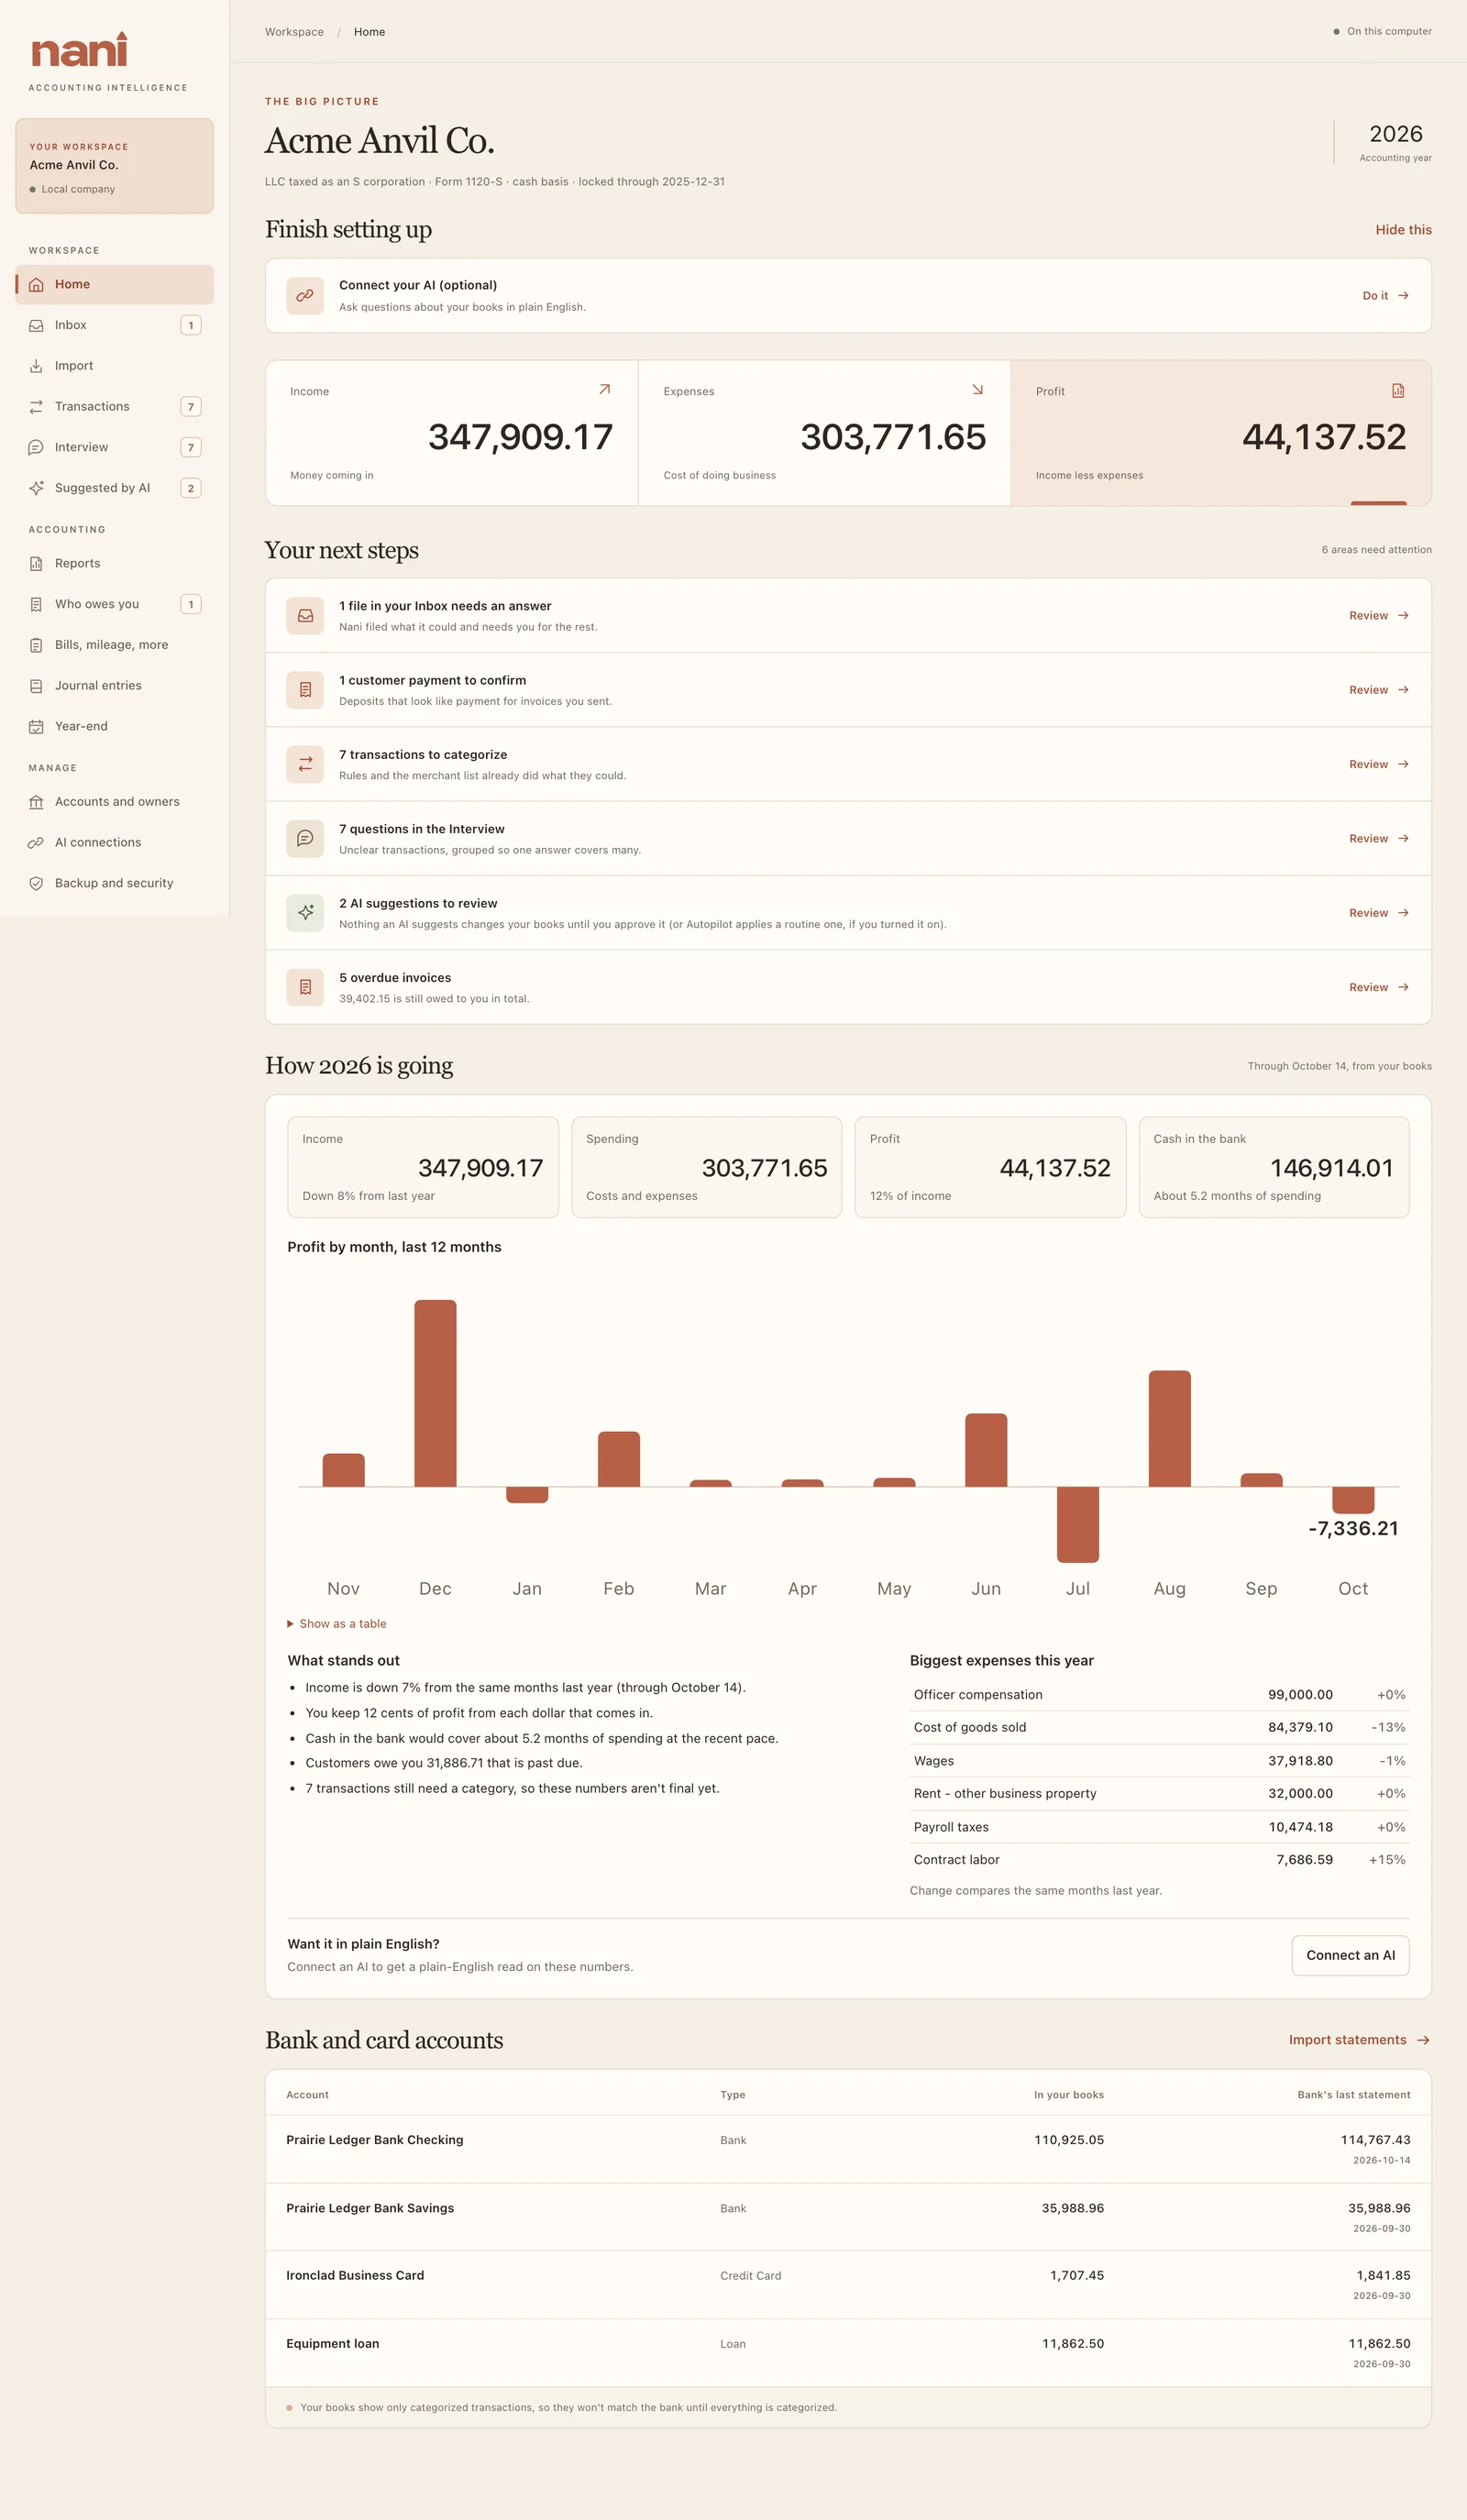Open the Interview chat bubble icon in sidebar
Screen dimensions: 1467x2520
pos(36,448)
